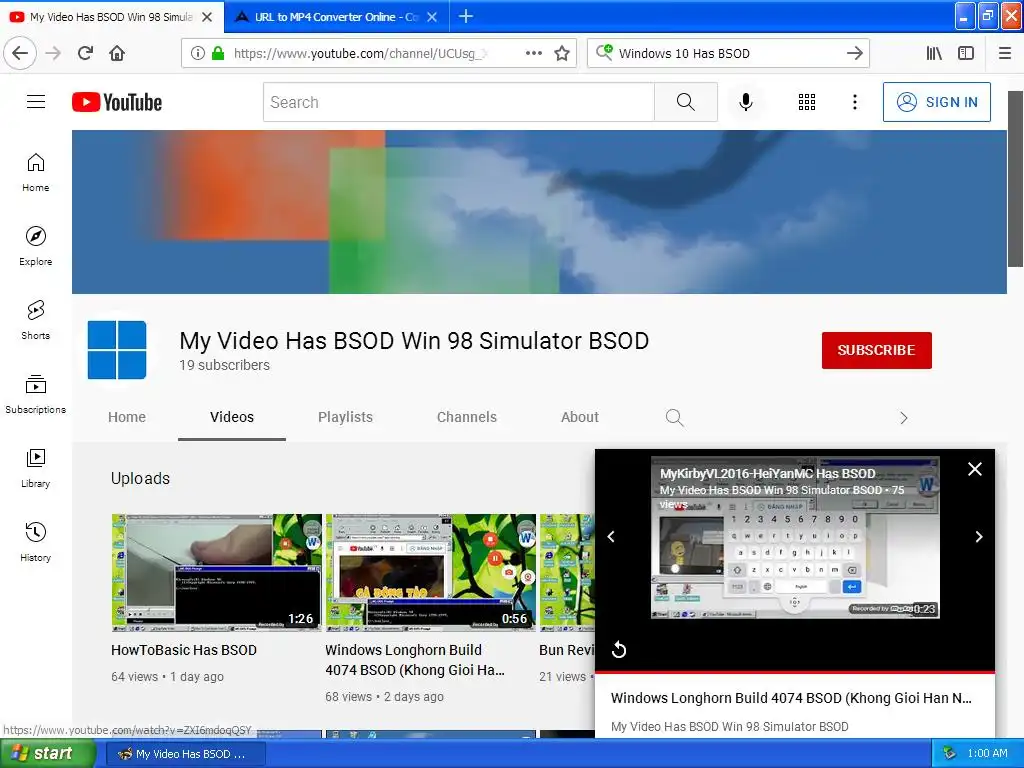Viewport: 1024px width, 768px height.
Task: Open Windows Longhorn Build 4074 BSOD title link
Action: coord(415,660)
